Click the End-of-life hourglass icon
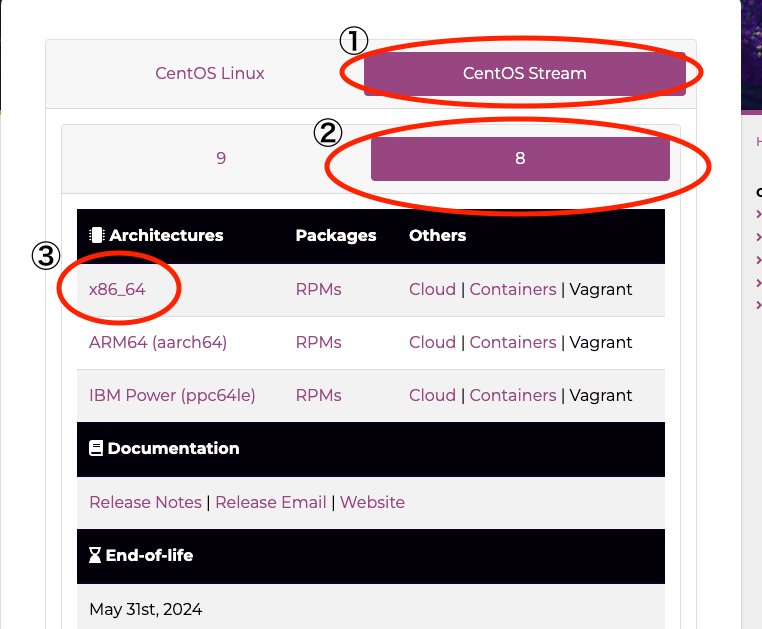762x629 pixels. [x=95, y=555]
